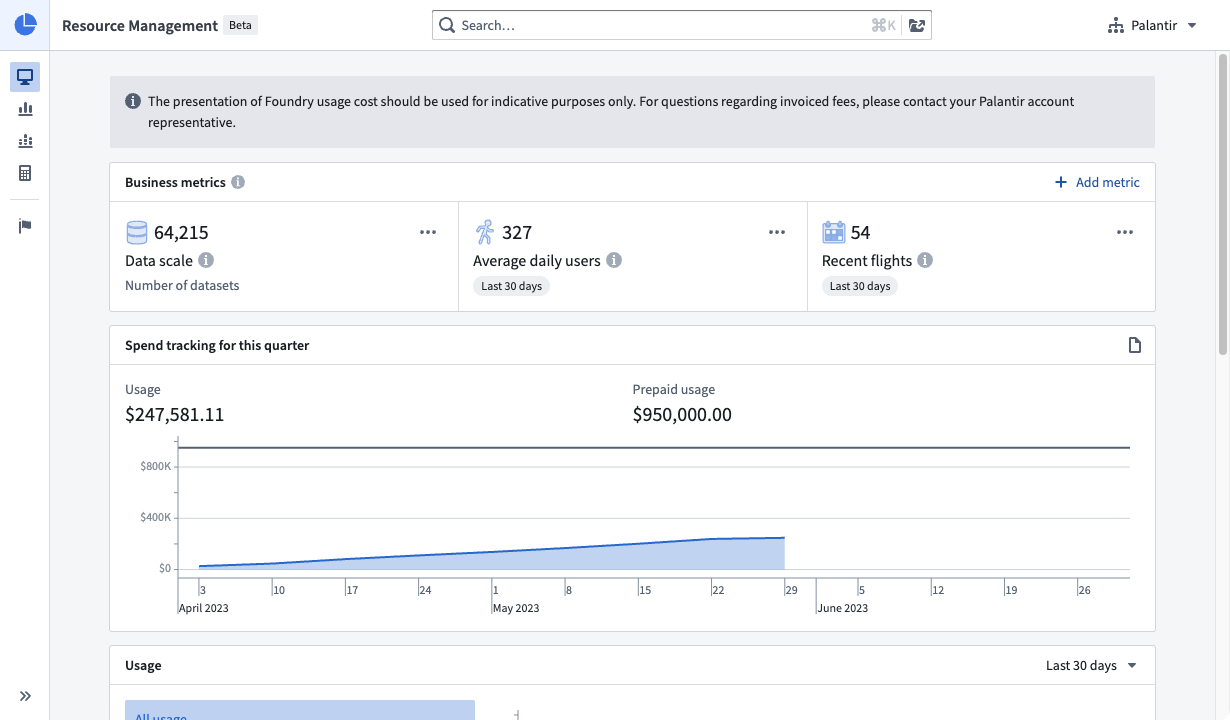This screenshot has height=720, width=1230.
Task: Click Last 30 days tag under Recent flights
Action: click(x=860, y=286)
